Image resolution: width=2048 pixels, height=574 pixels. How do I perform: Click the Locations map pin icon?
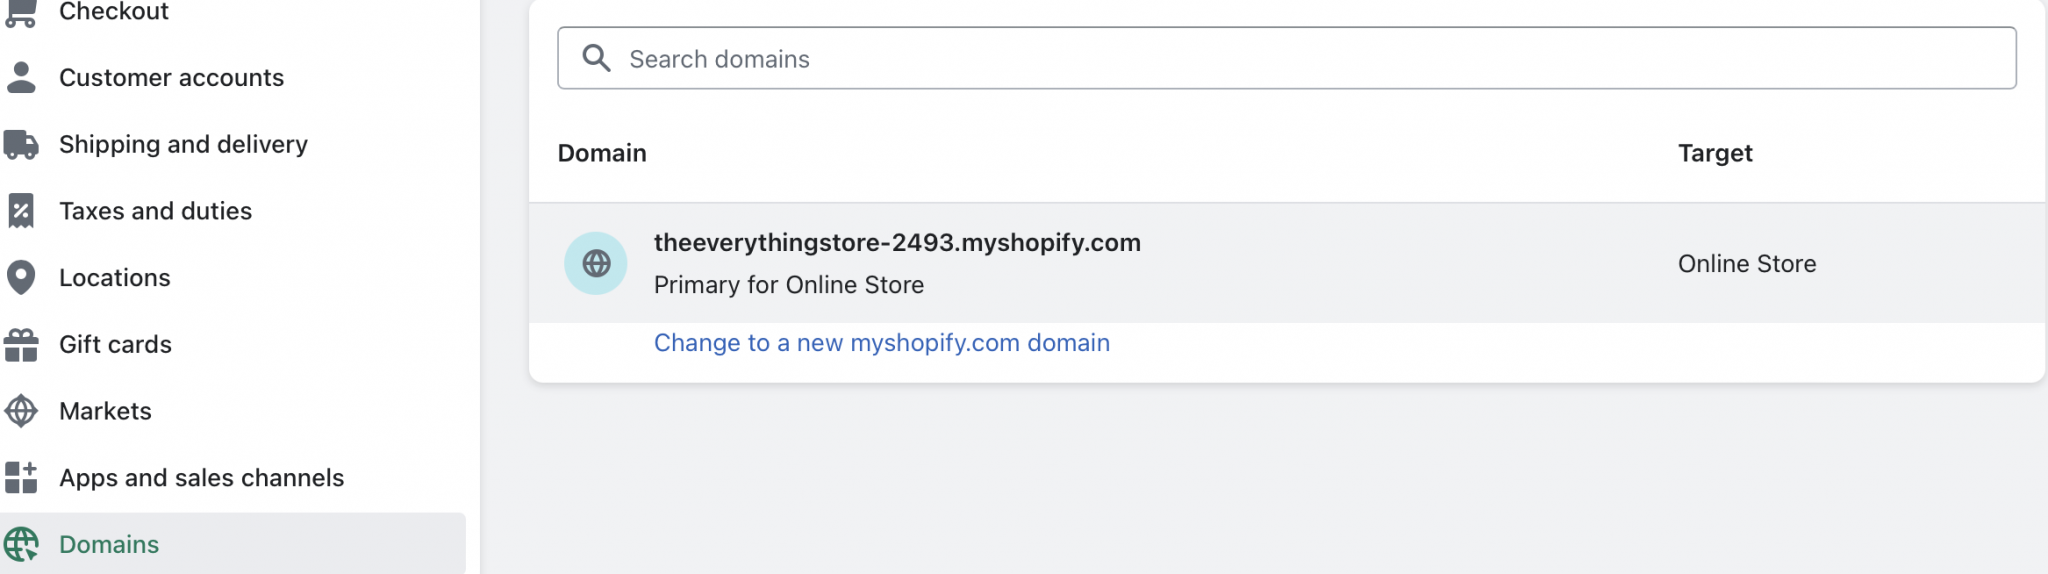pyautogui.click(x=21, y=277)
